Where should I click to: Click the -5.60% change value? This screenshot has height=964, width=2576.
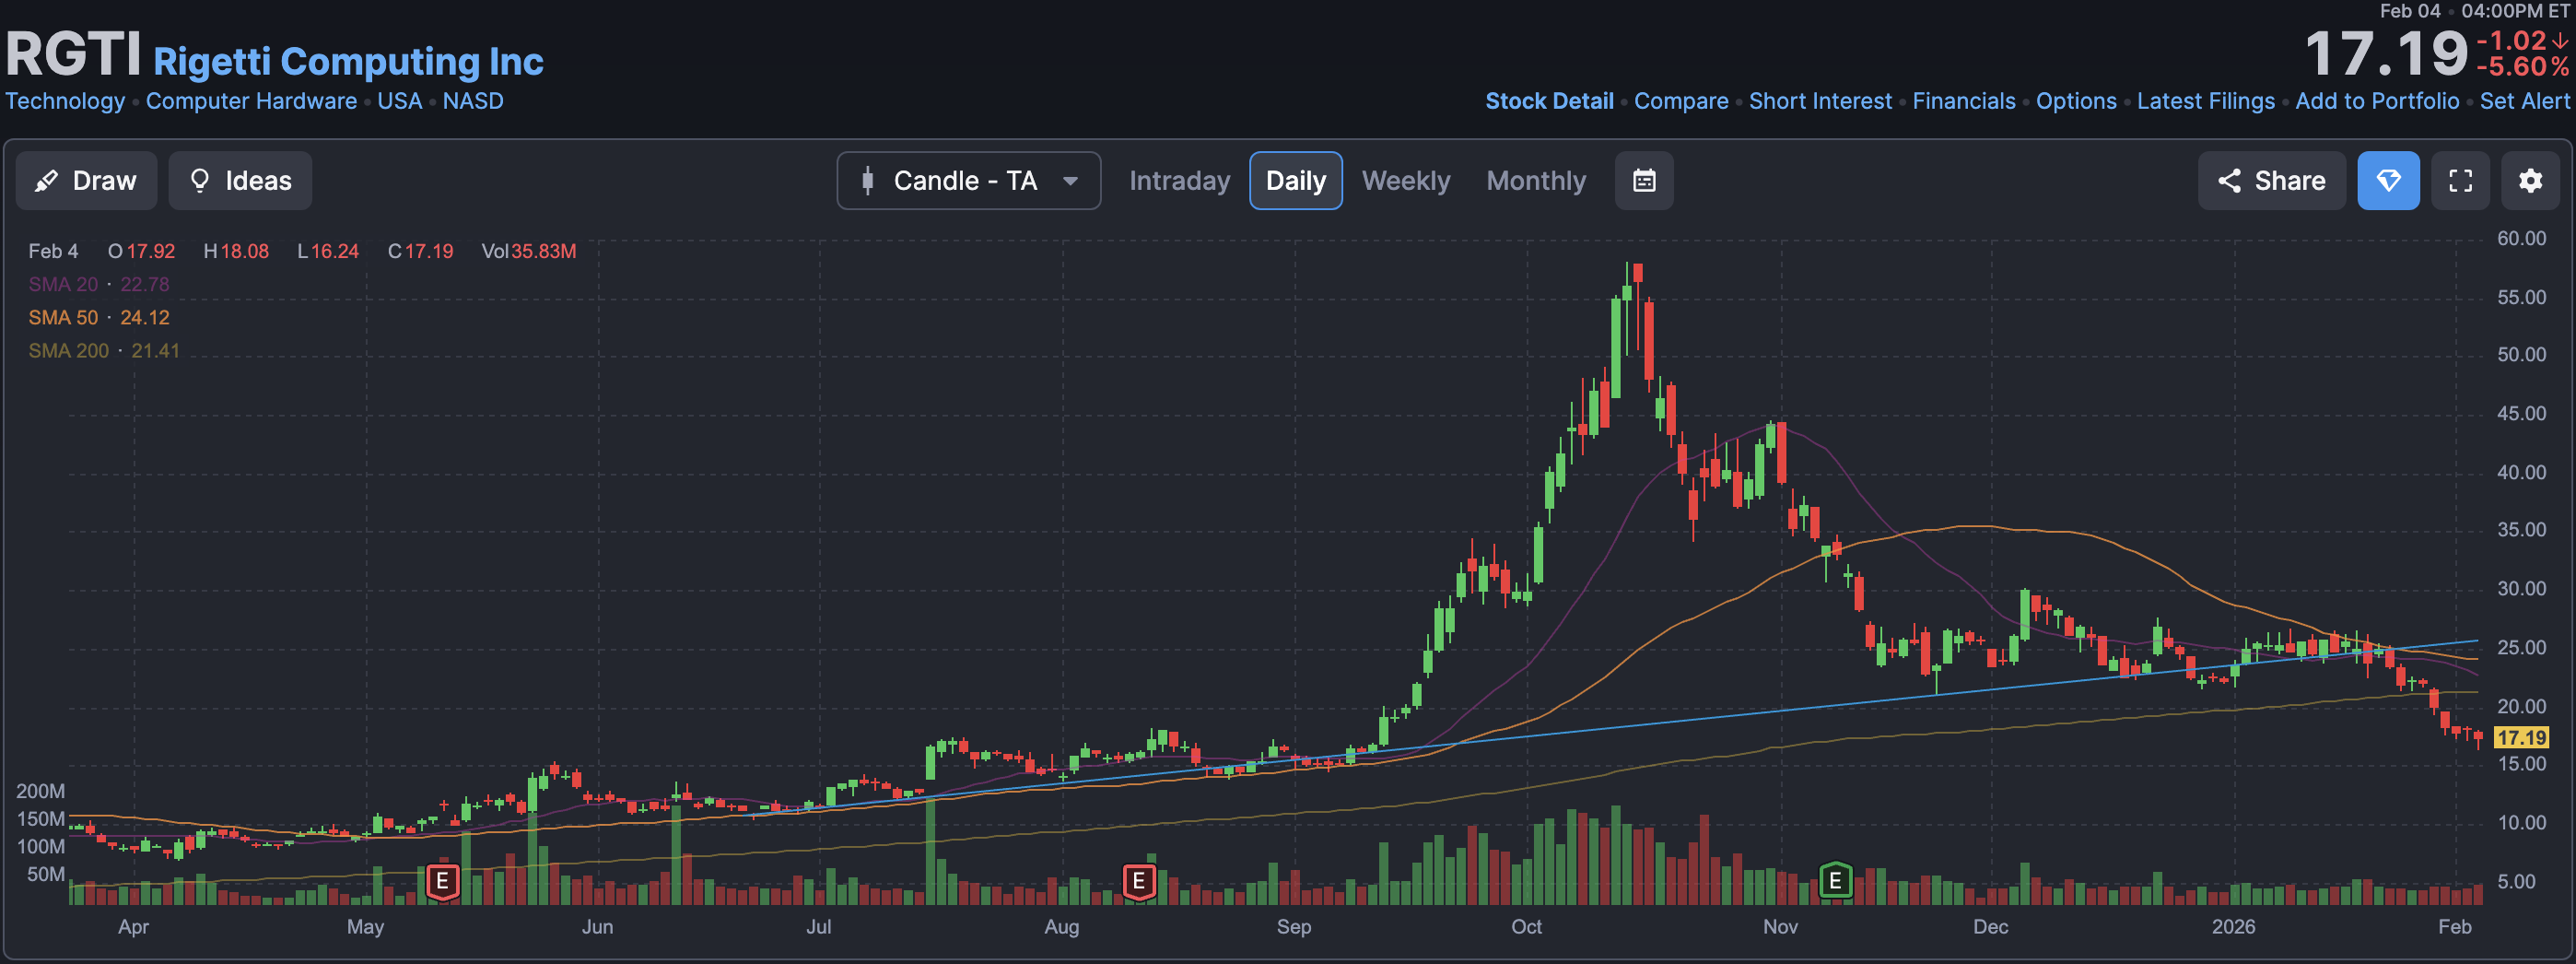[2522, 67]
